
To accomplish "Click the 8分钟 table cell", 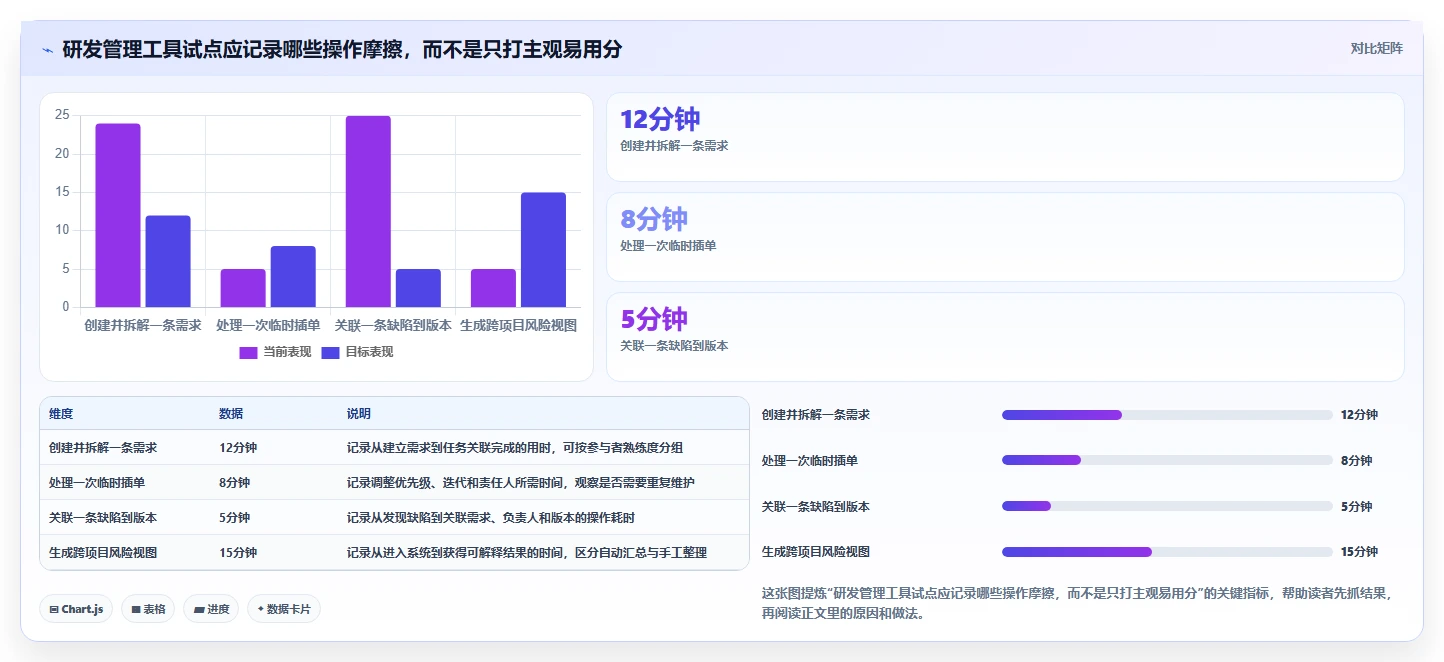I will click(x=235, y=483).
